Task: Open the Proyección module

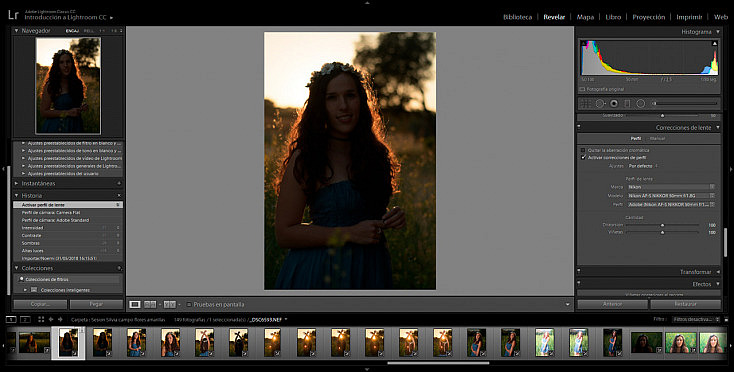Action: click(x=648, y=17)
